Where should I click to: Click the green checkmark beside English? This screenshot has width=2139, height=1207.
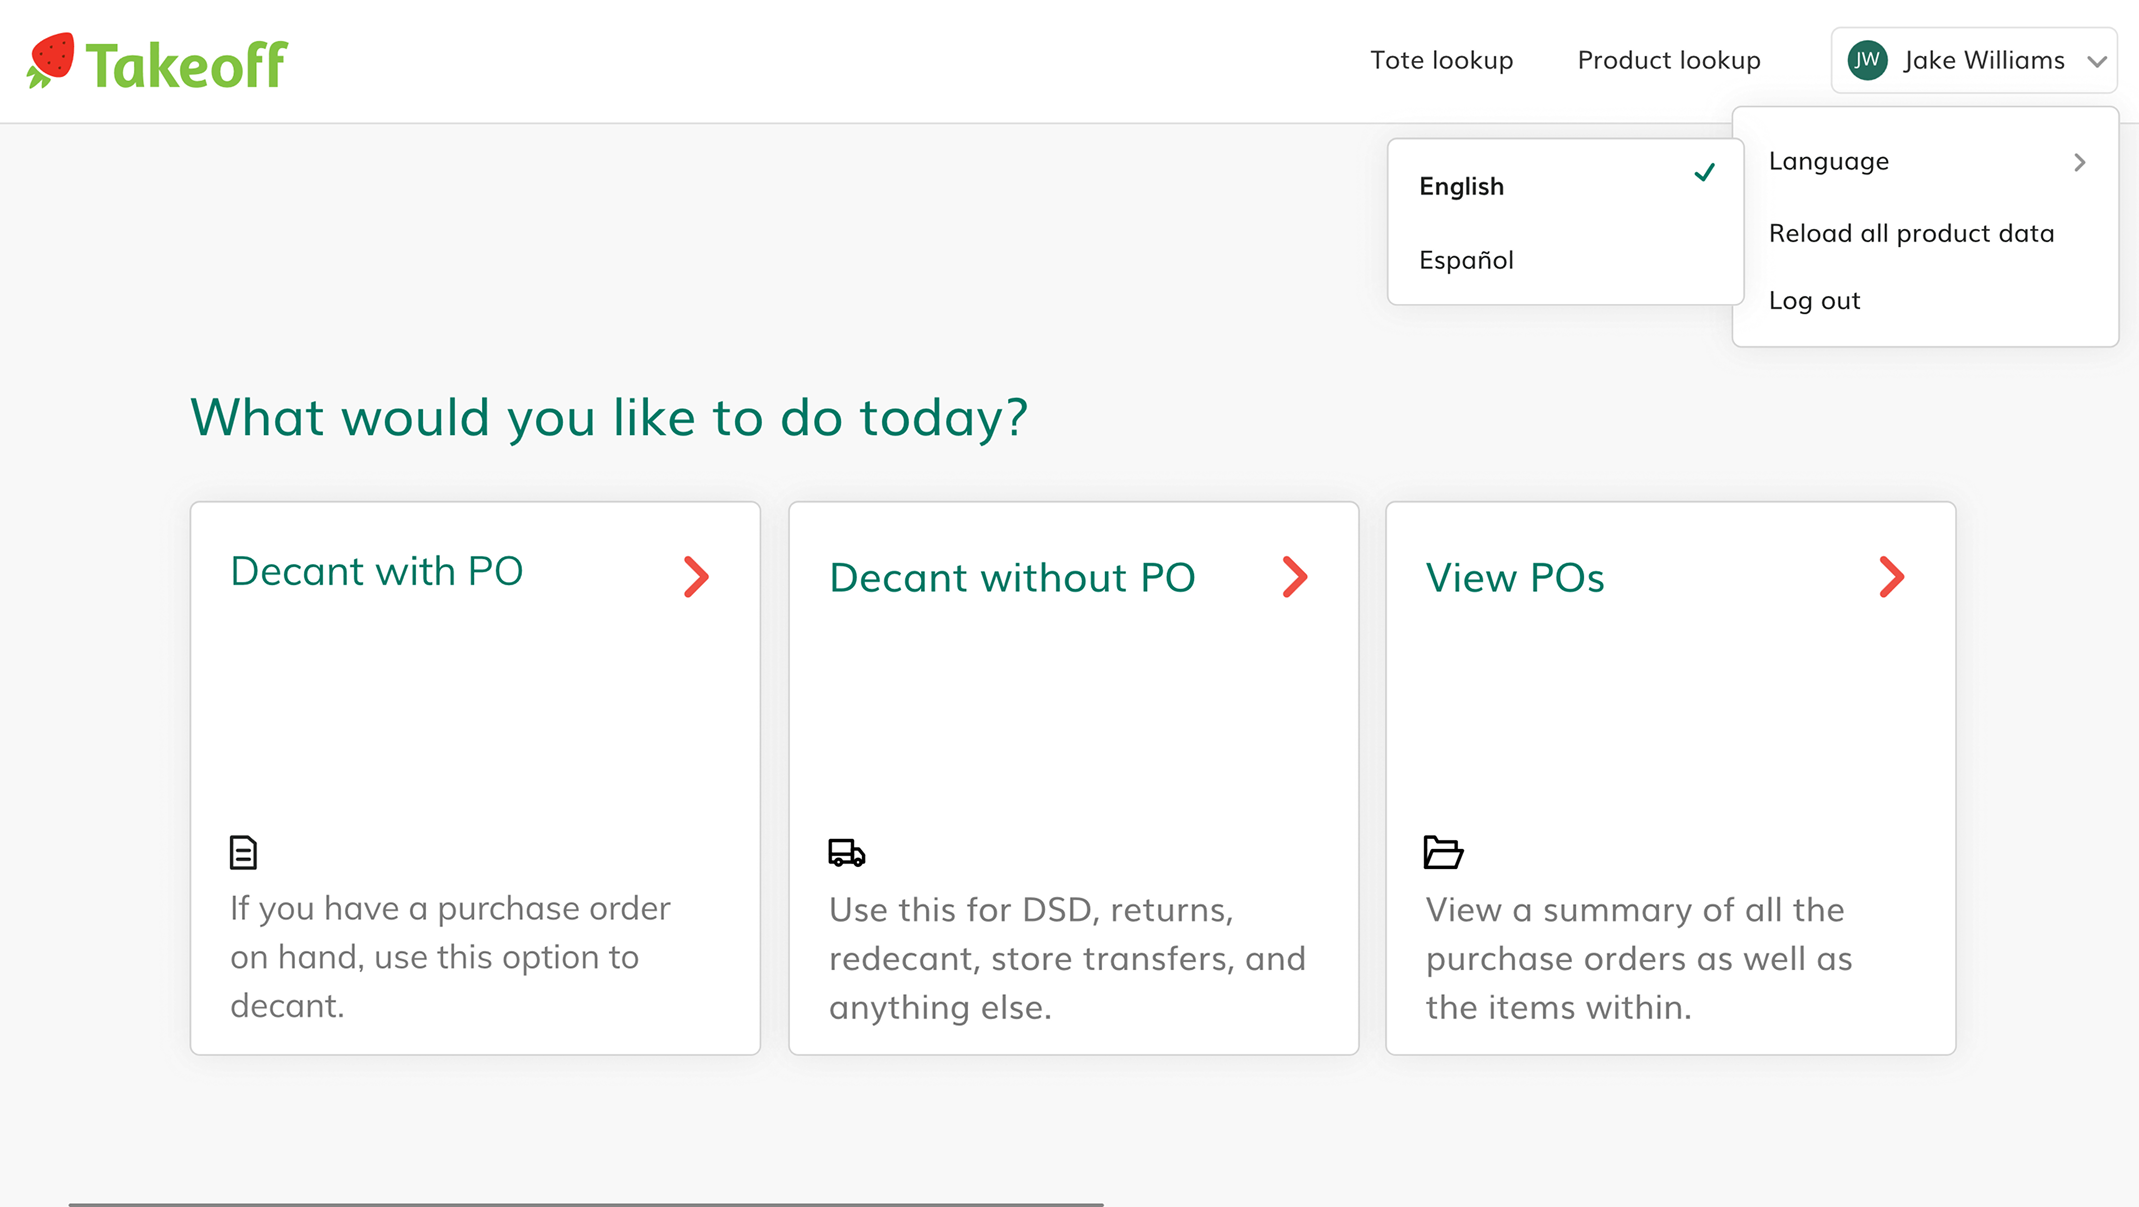pos(1705,173)
